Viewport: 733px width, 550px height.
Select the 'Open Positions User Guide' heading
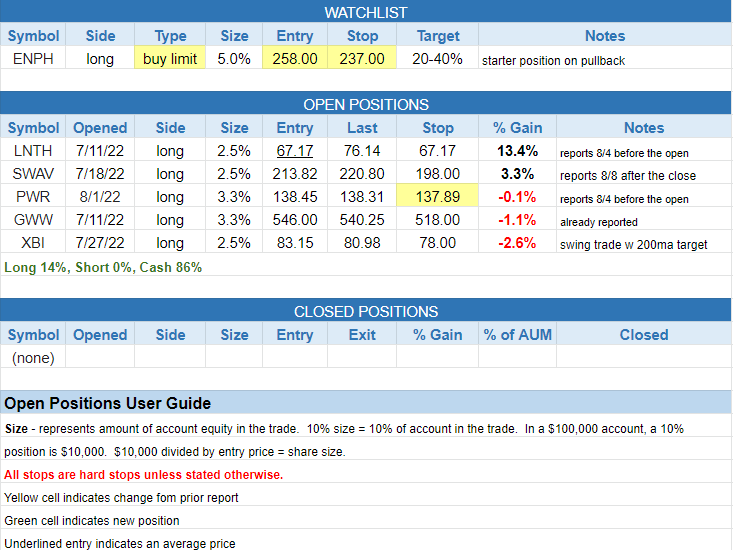pos(108,403)
